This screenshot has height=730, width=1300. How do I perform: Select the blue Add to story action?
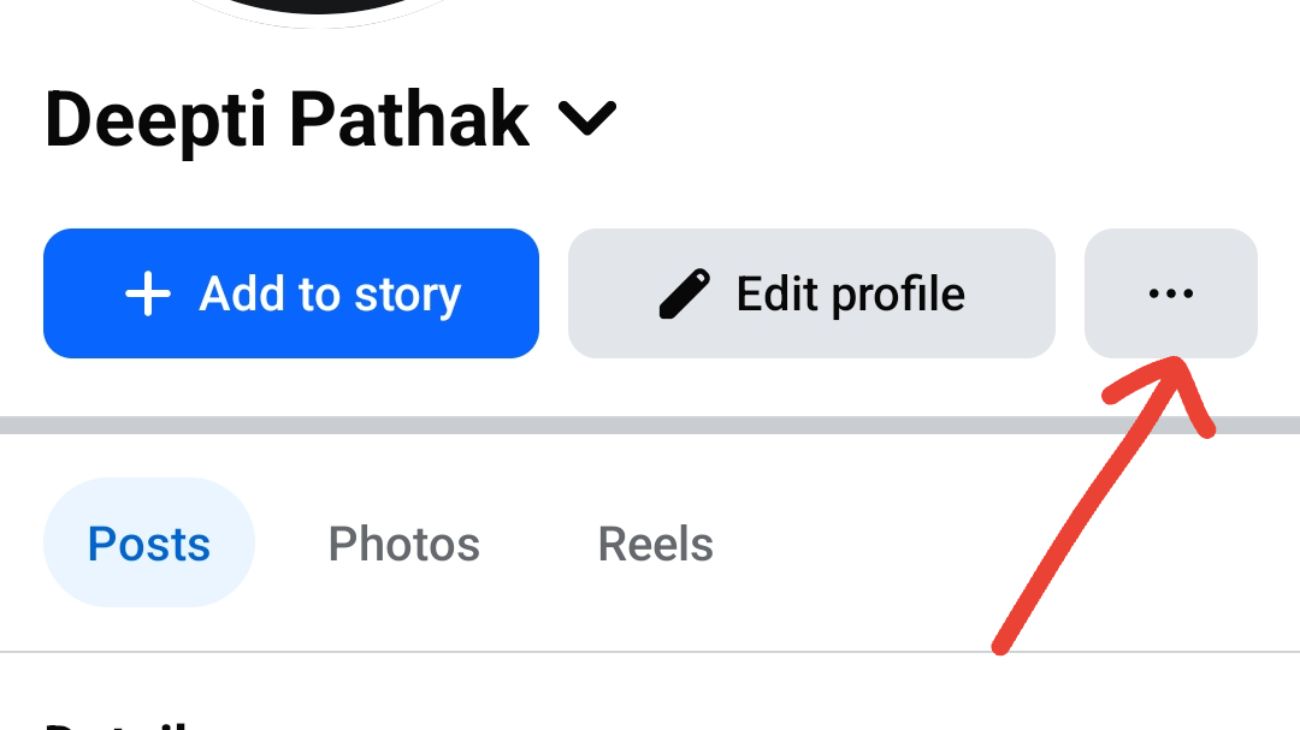tap(290, 292)
